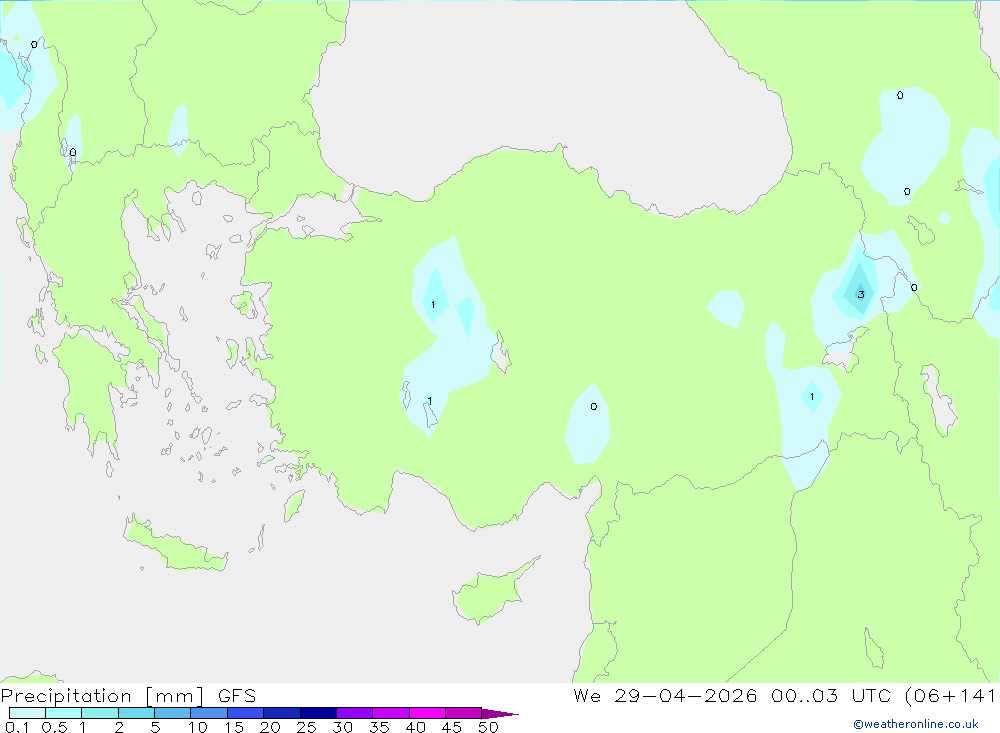Click the legend tick label 50
This screenshot has width=1000, height=733.
(x=488, y=727)
